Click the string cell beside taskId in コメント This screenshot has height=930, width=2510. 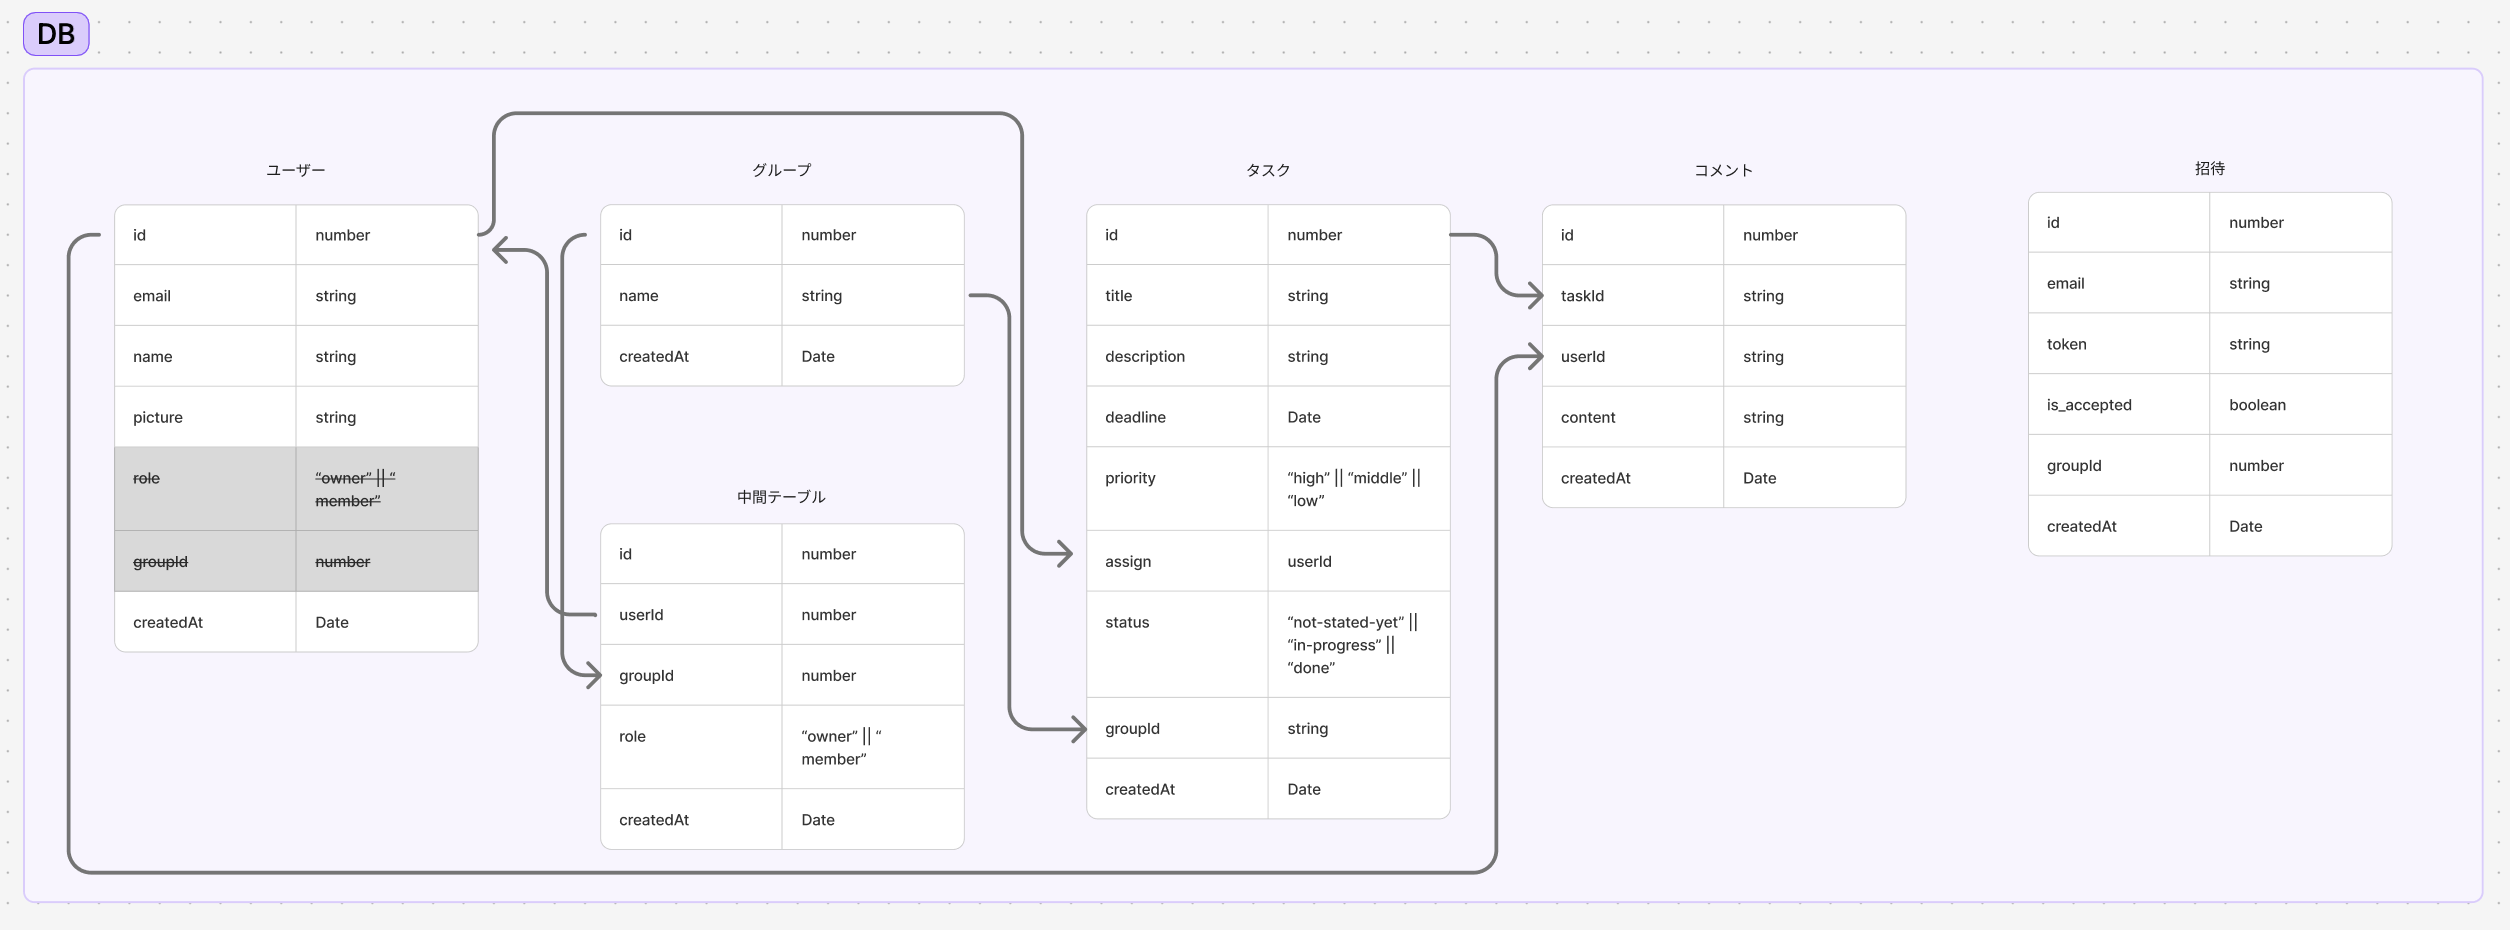pyautogui.click(x=1815, y=296)
